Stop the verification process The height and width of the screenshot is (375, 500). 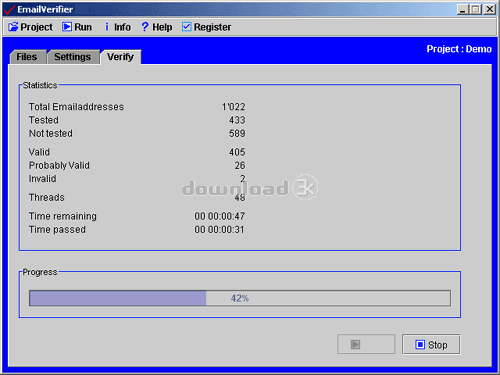[431, 344]
